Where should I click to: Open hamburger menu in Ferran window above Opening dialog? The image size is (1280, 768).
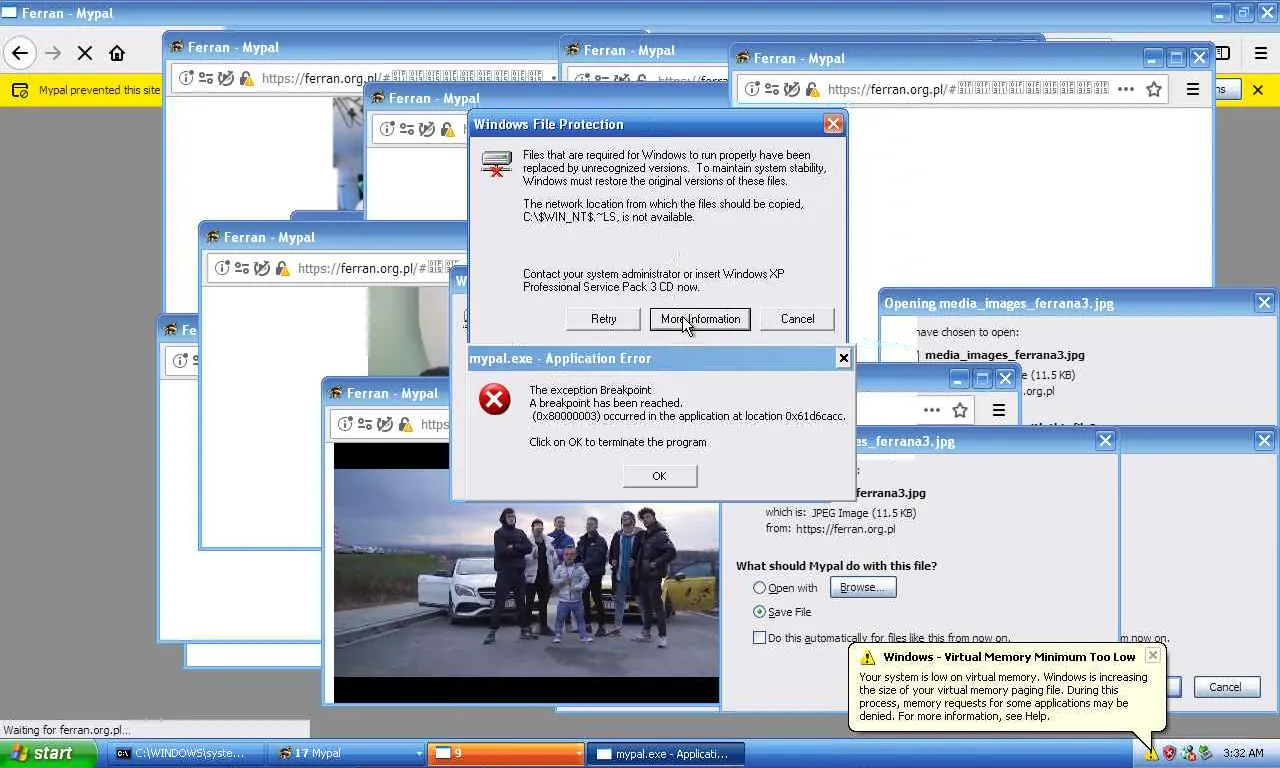[1192, 89]
